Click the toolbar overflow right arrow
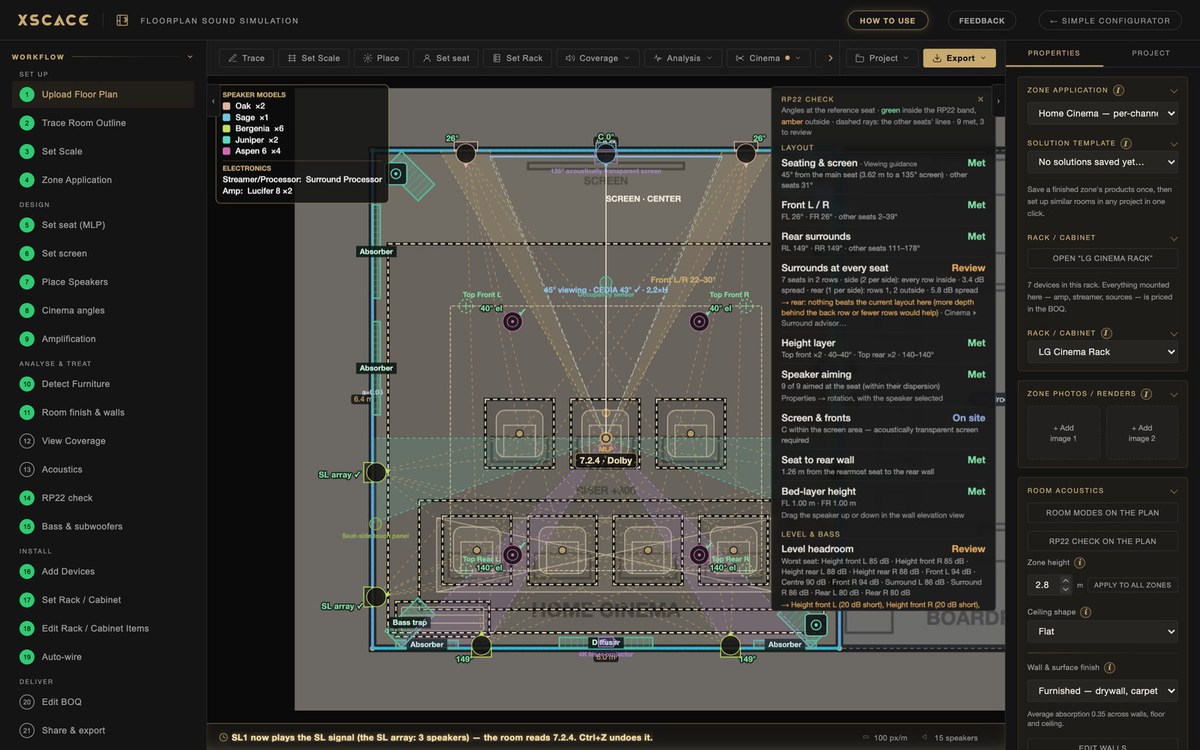The width and height of the screenshot is (1200, 750). click(830, 58)
